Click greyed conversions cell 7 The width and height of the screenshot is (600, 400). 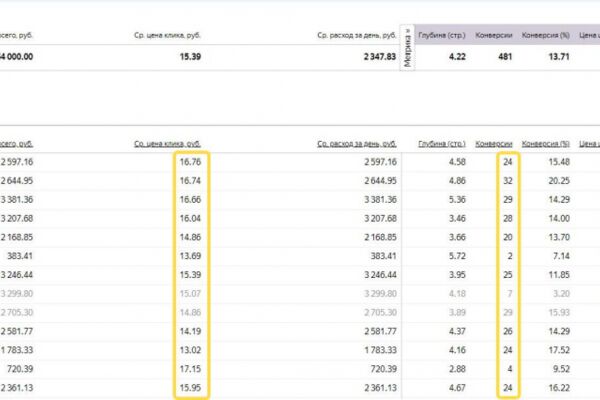510,294
